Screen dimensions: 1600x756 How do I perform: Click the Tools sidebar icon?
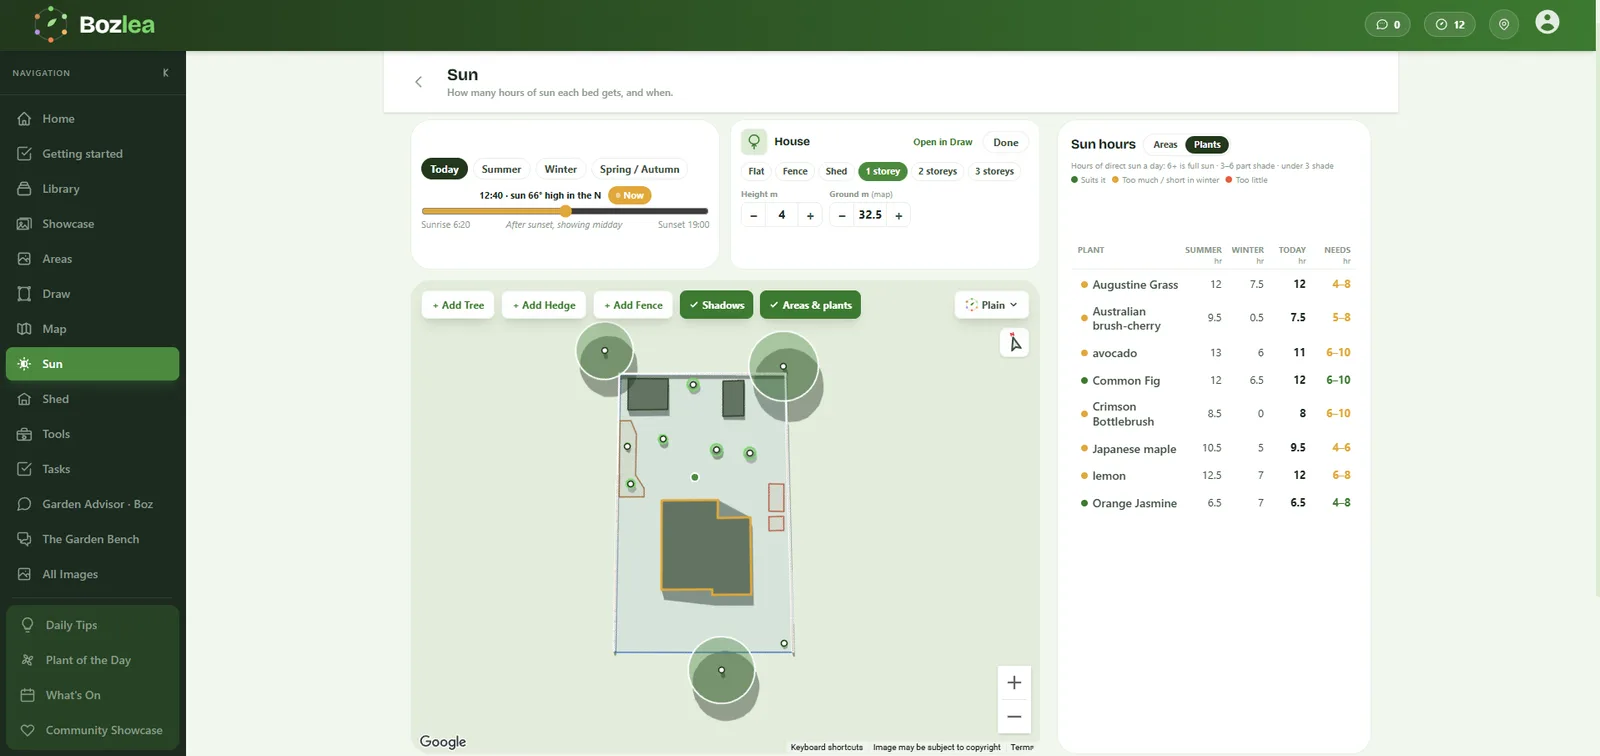tap(24, 434)
